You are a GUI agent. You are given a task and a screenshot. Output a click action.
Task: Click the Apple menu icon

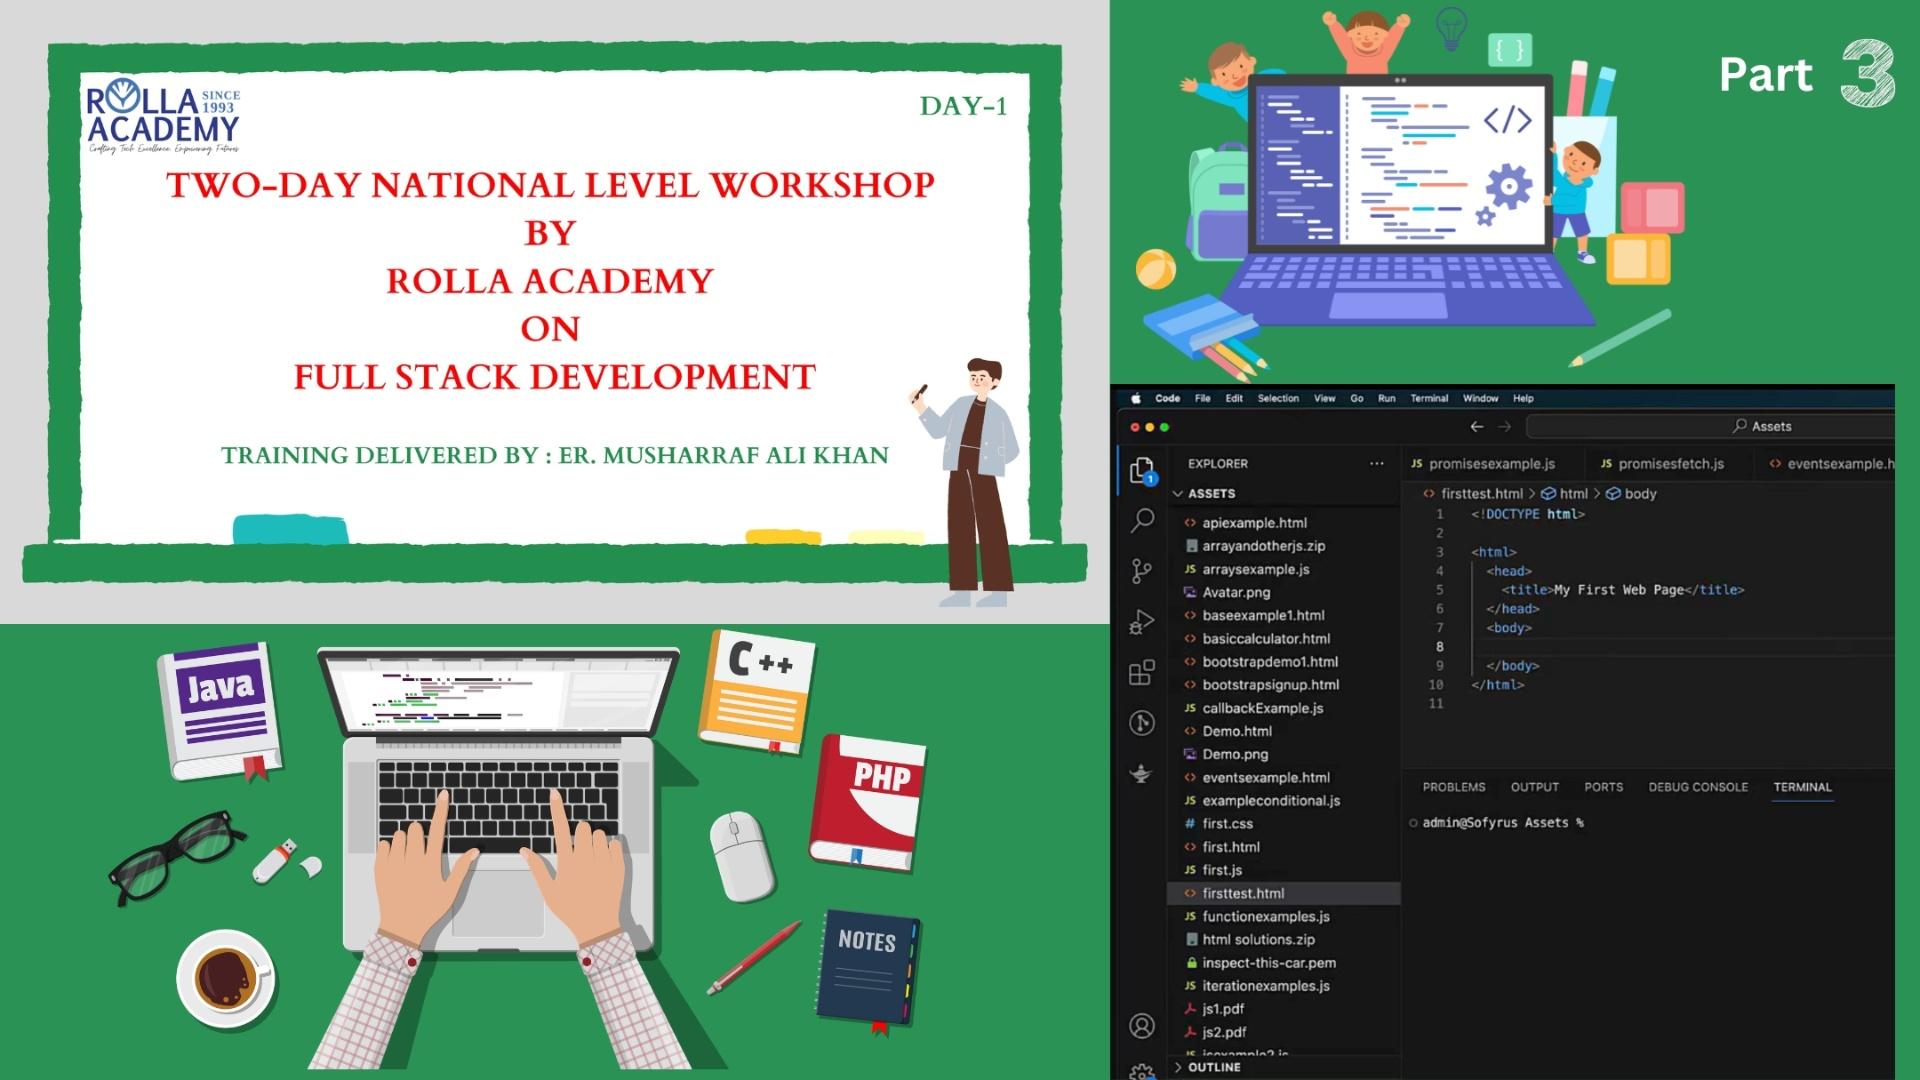click(x=1136, y=398)
